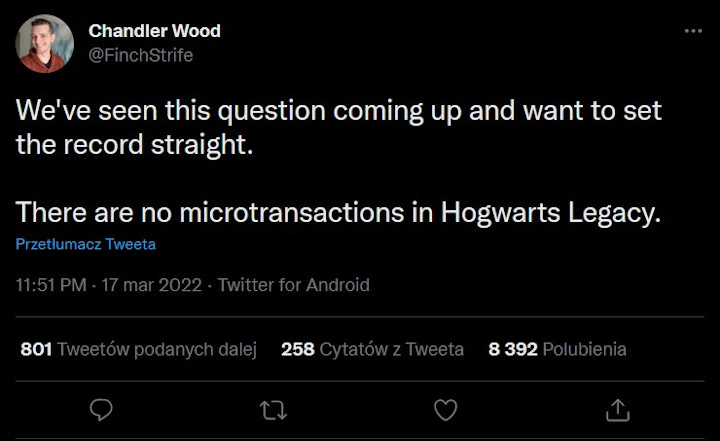The height and width of the screenshot is (441, 720).
Task: Open the more options ellipsis menu
Action: click(x=693, y=31)
